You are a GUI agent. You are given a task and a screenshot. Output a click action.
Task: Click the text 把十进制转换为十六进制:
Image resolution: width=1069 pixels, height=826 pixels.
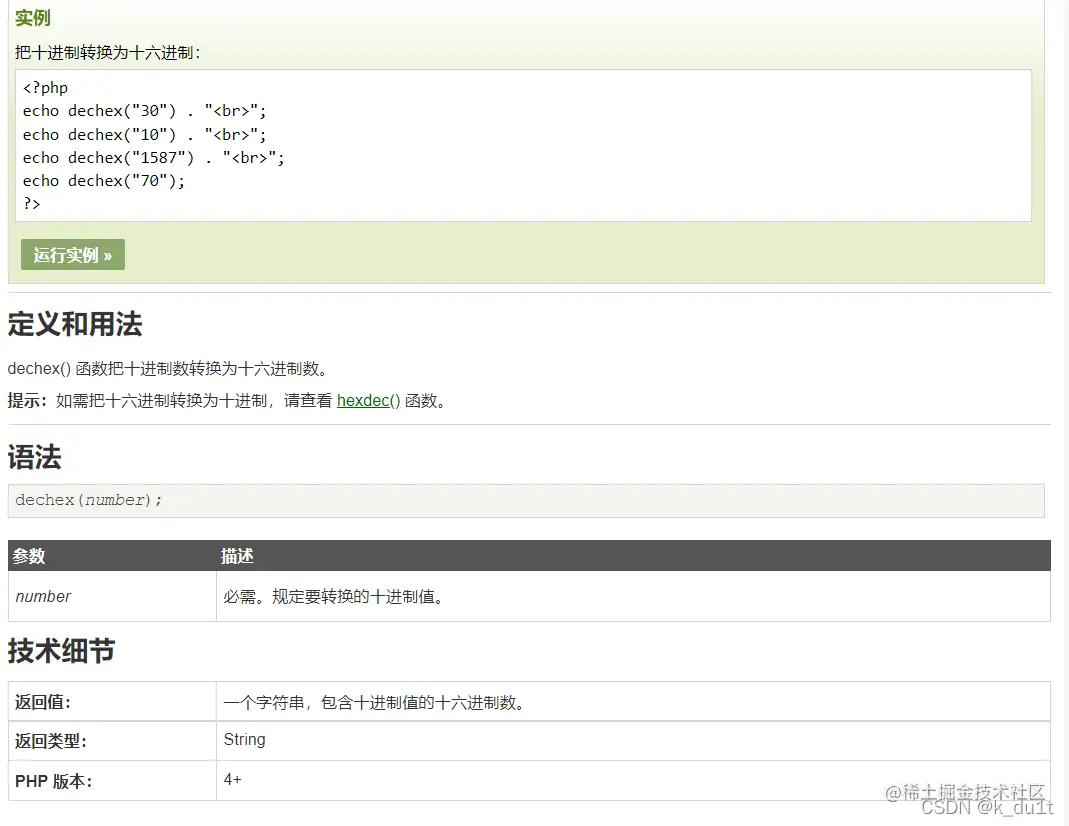coord(108,52)
